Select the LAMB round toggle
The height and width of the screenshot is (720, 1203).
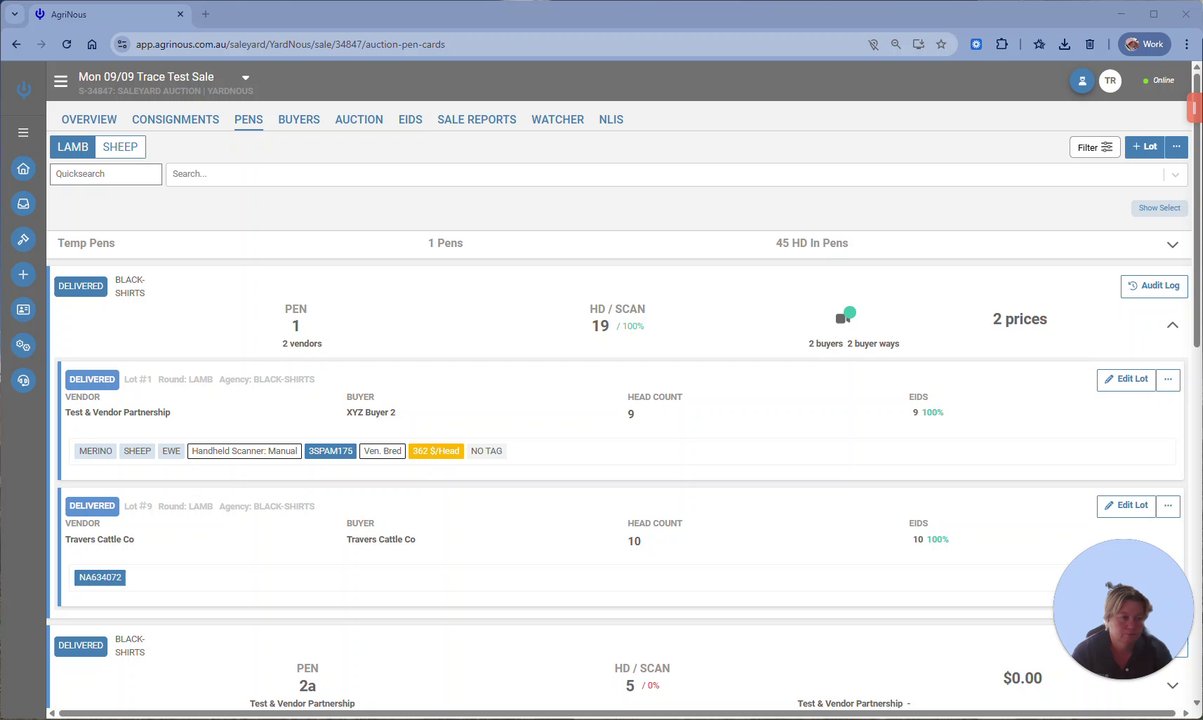73,147
